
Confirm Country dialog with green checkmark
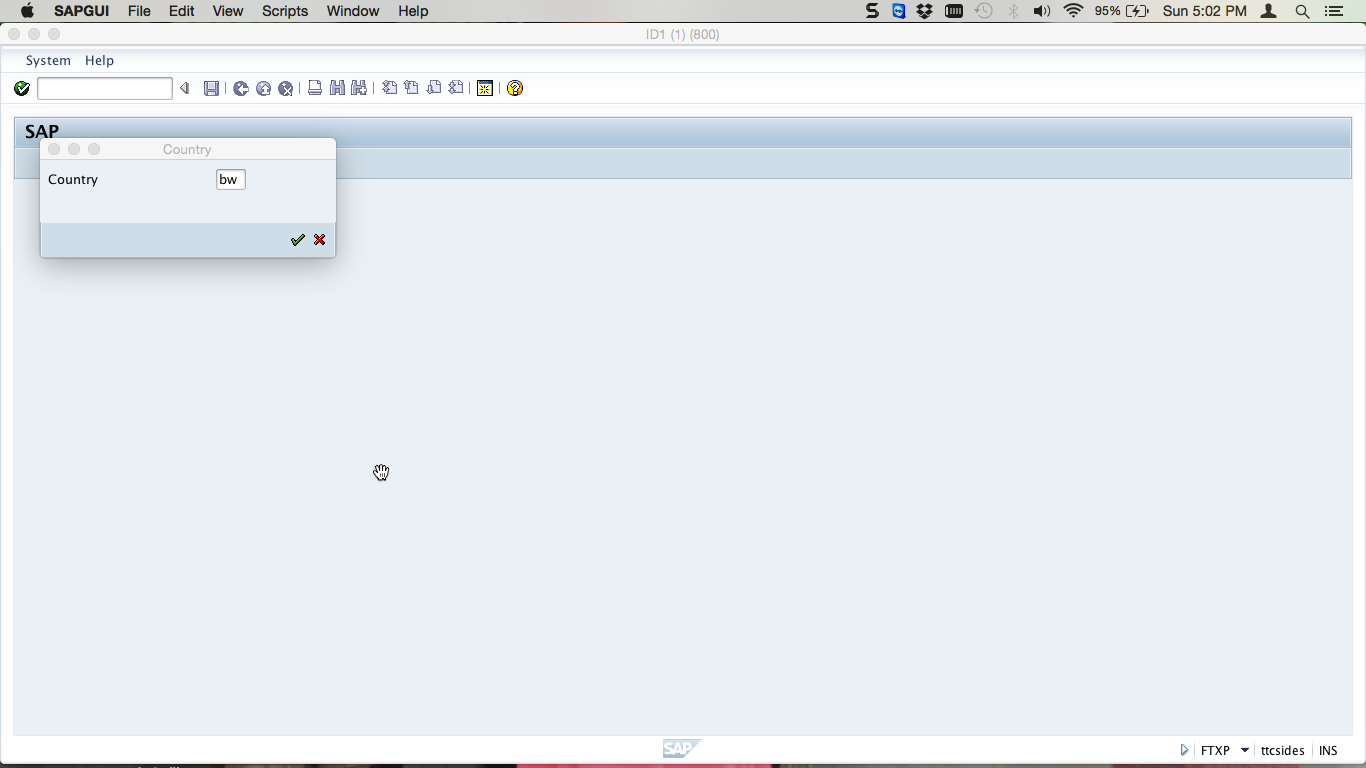tap(297, 240)
